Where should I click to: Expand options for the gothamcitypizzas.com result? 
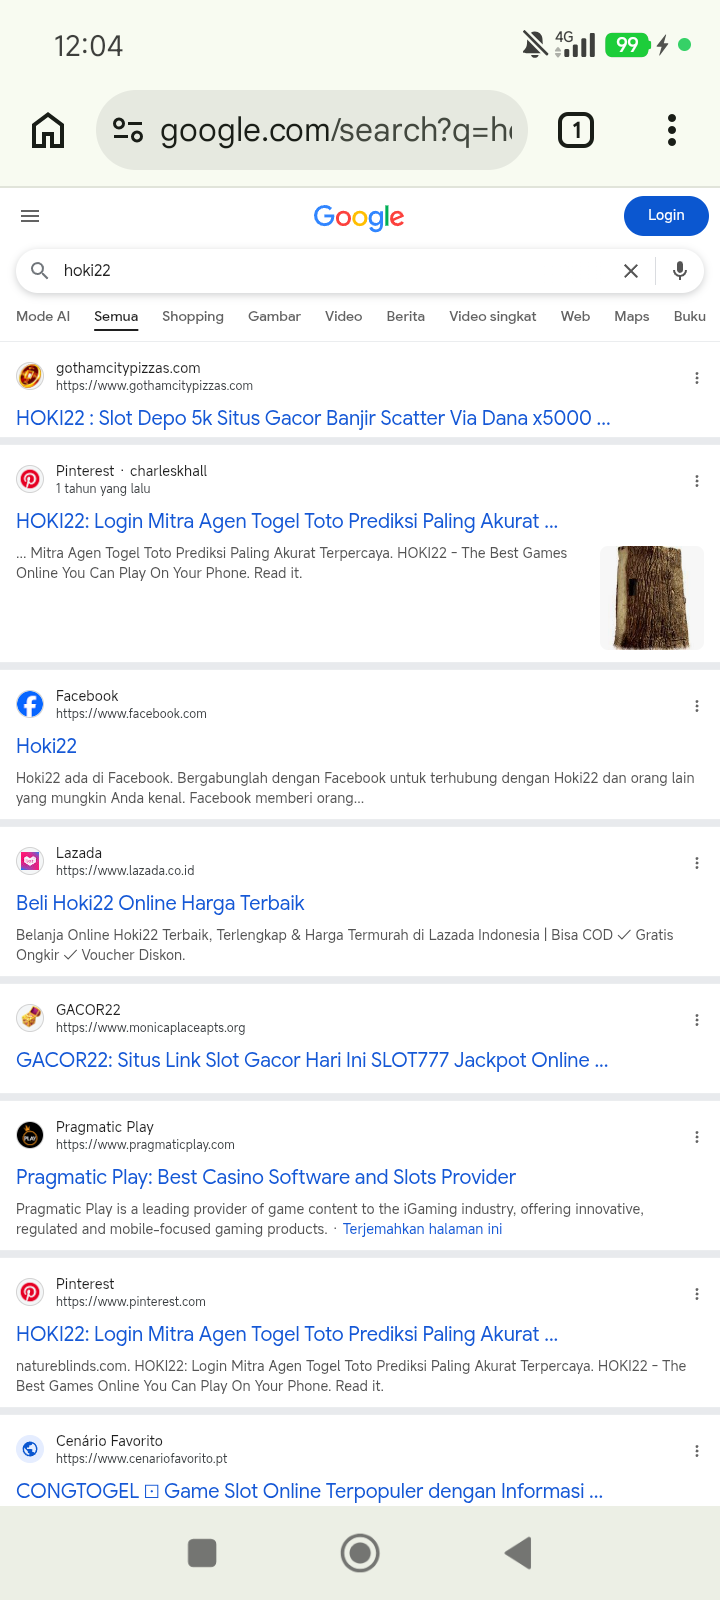(697, 378)
